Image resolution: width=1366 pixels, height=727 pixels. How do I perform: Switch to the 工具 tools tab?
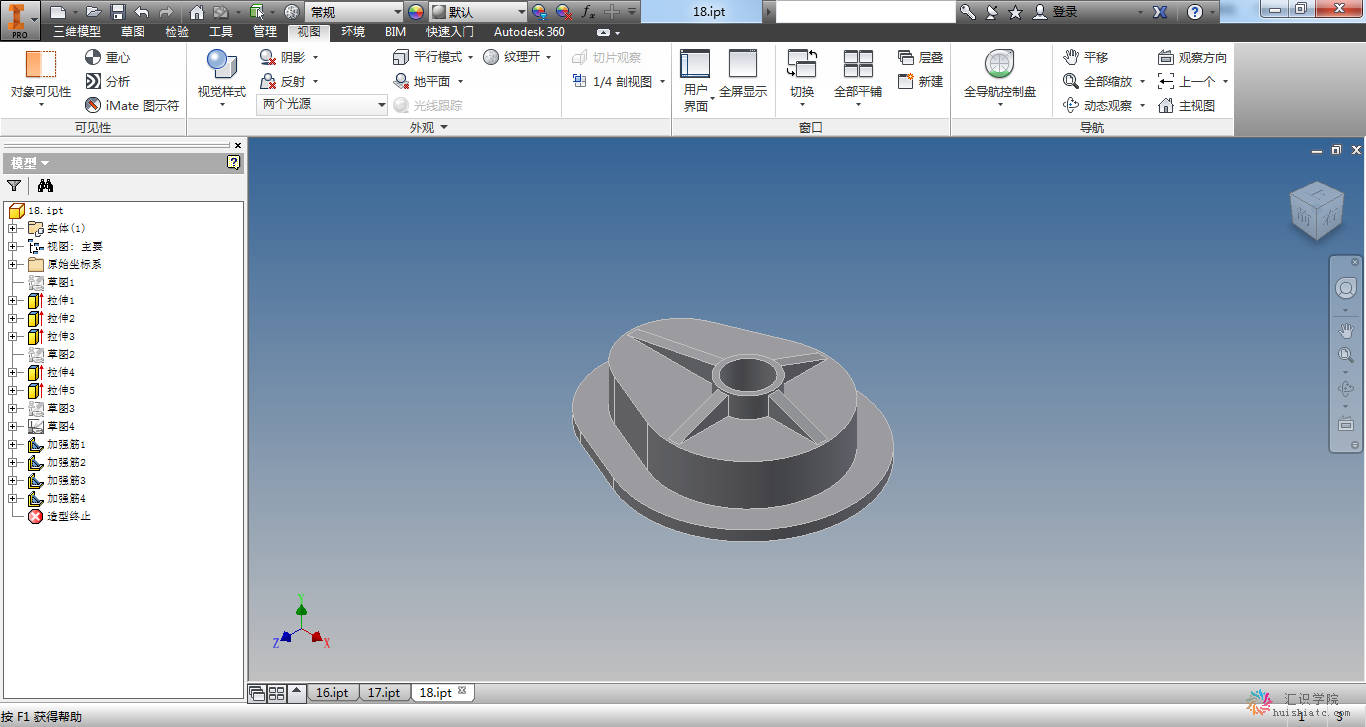point(221,32)
